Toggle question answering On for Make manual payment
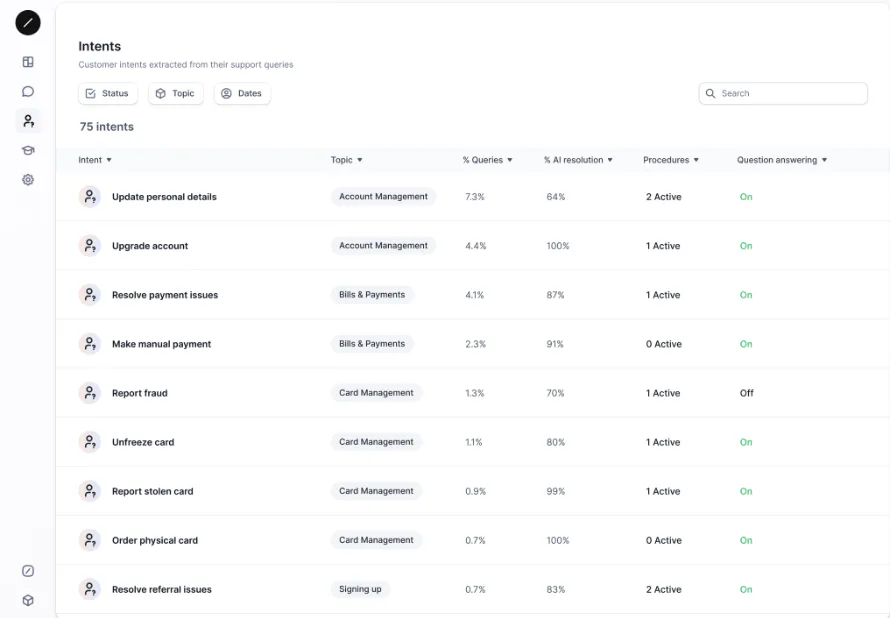Screen dimensions: 890x618 tap(746, 344)
